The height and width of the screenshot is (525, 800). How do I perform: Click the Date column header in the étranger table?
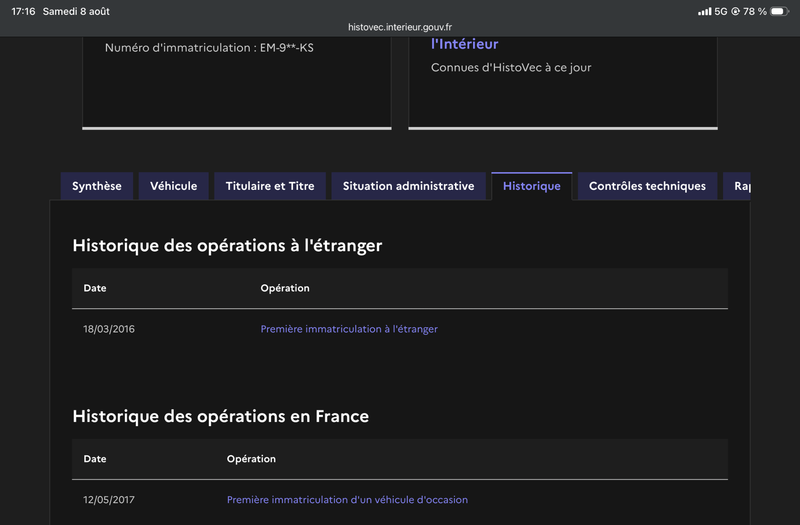(x=95, y=288)
